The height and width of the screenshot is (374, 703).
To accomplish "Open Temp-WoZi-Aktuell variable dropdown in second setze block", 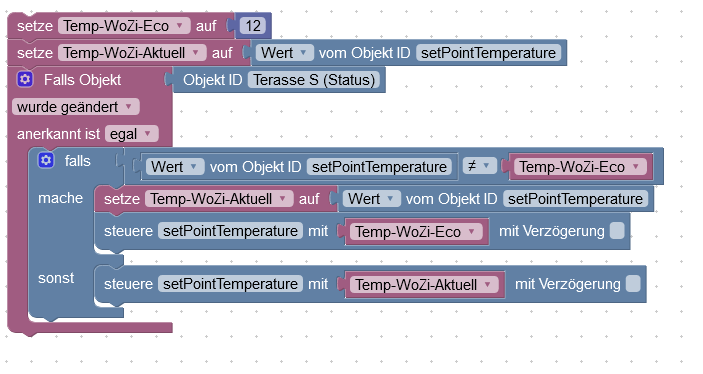I will 132,52.
